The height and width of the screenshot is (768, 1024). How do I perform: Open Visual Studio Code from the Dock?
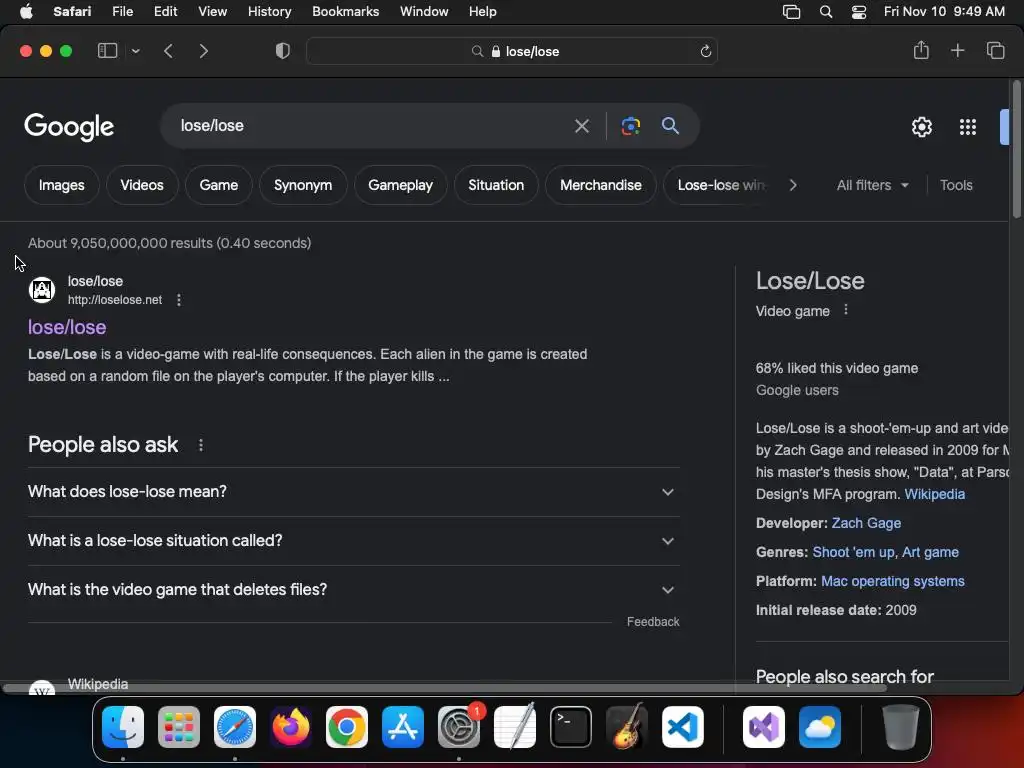click(x=682, y=727)
